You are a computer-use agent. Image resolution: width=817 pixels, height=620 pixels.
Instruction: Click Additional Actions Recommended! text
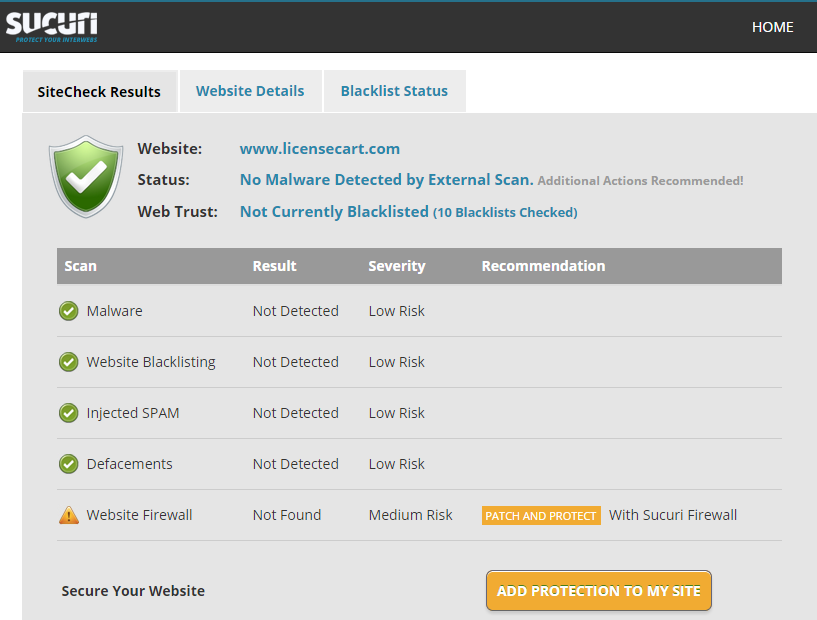click(640, 181)
